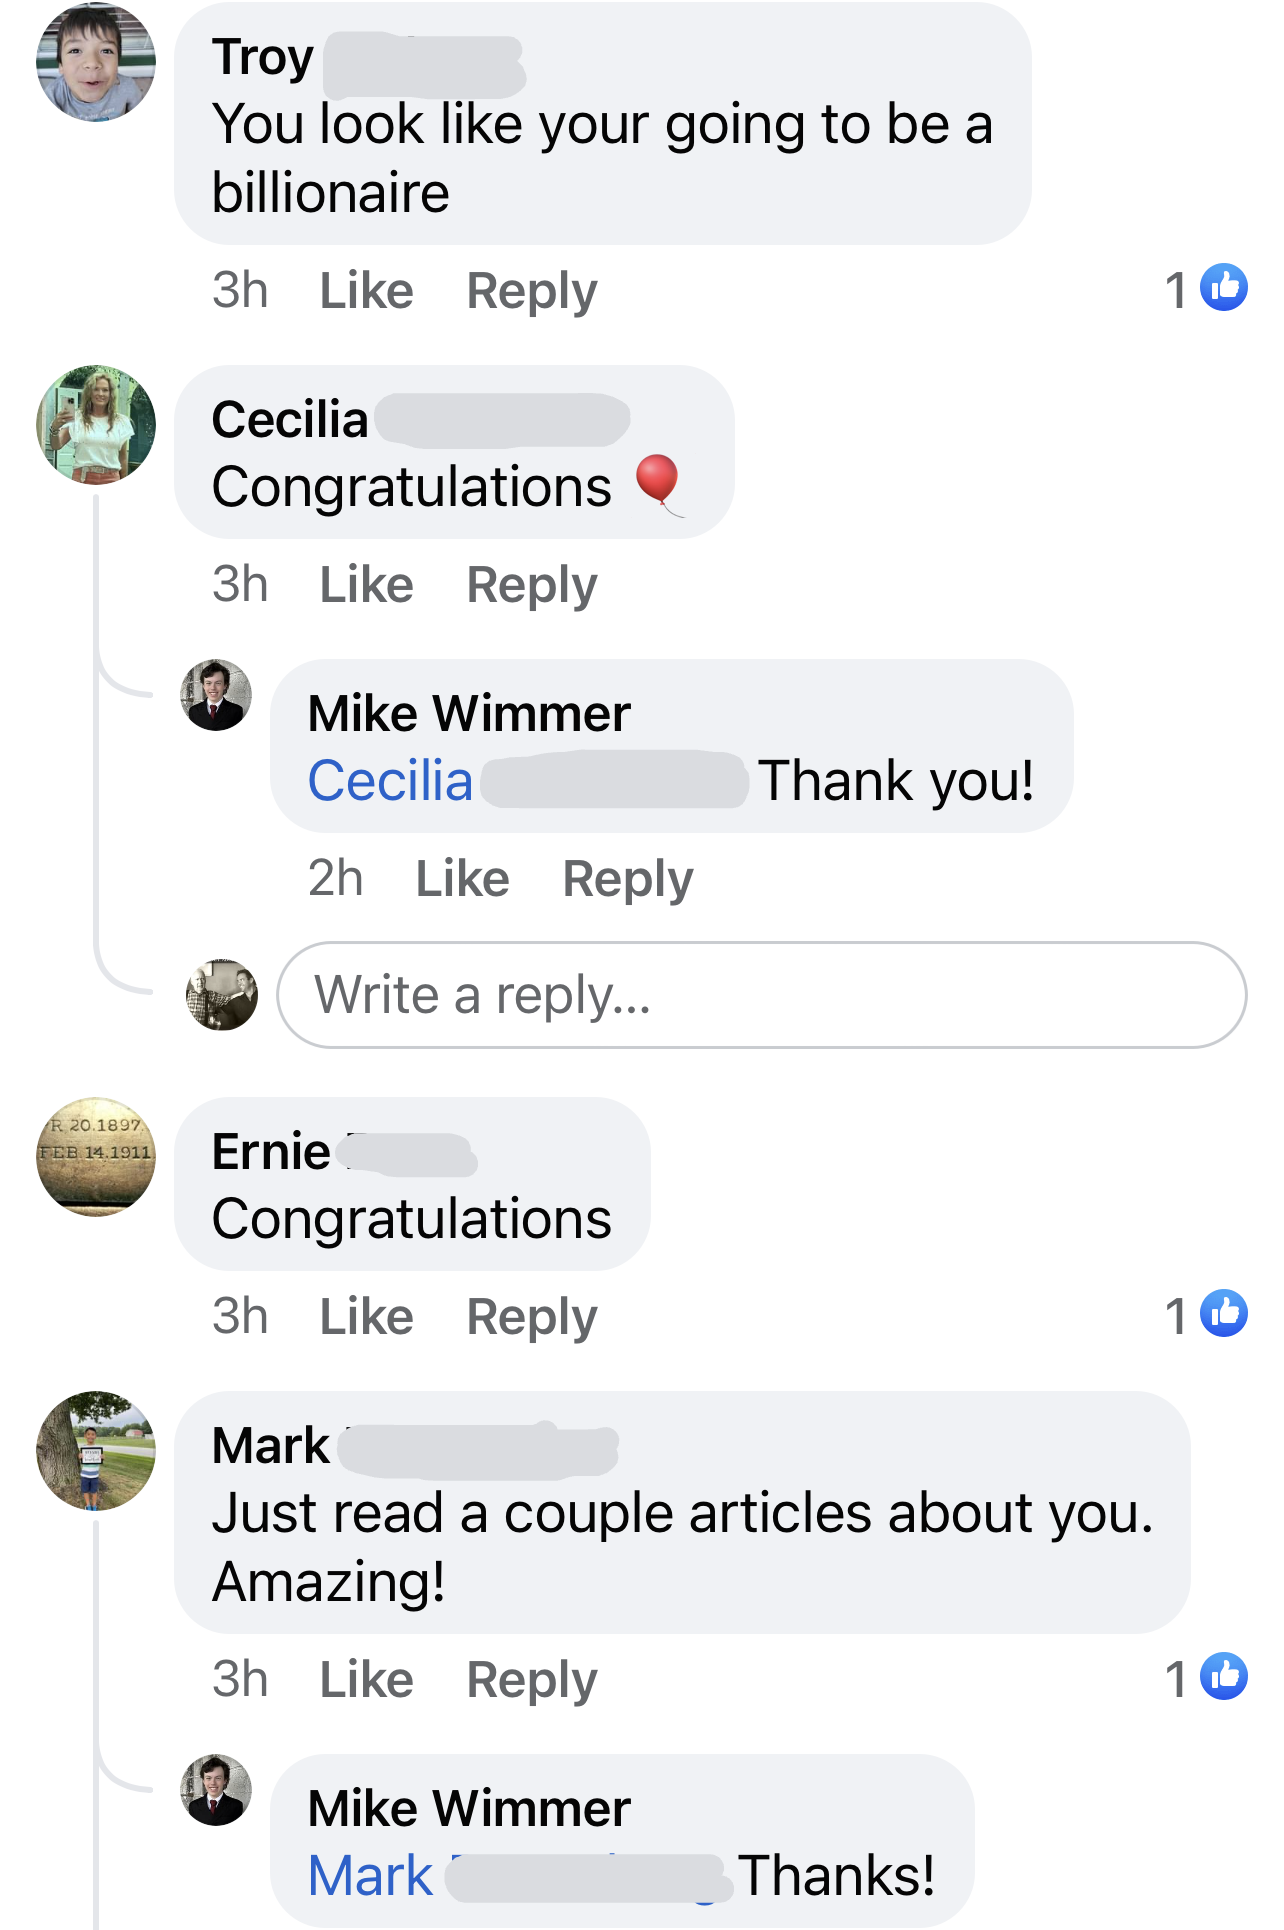Image resolution: width=1284 pixels, height=1930 pixels.
Task: Open Mike Wimmer's avatar in reply to Cecilia
Action: point(216,695)
